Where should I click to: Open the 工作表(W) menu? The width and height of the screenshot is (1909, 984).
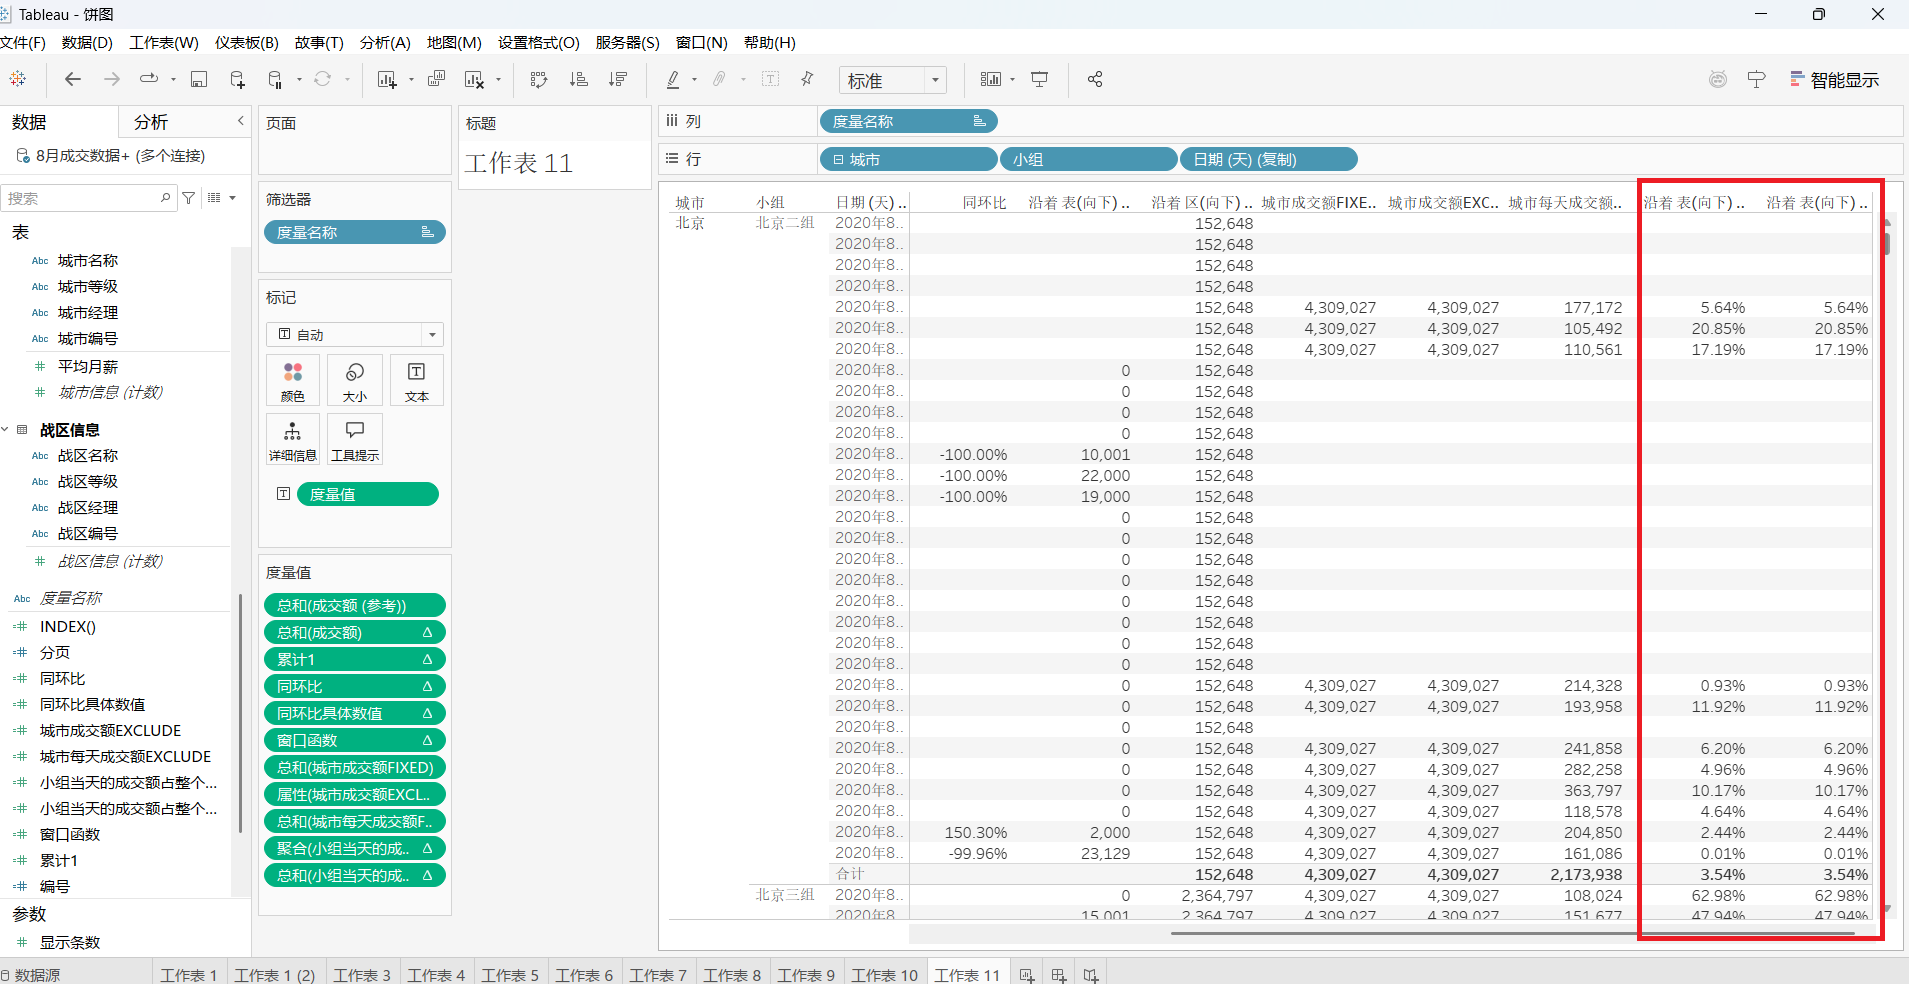[x=164, y=42]
